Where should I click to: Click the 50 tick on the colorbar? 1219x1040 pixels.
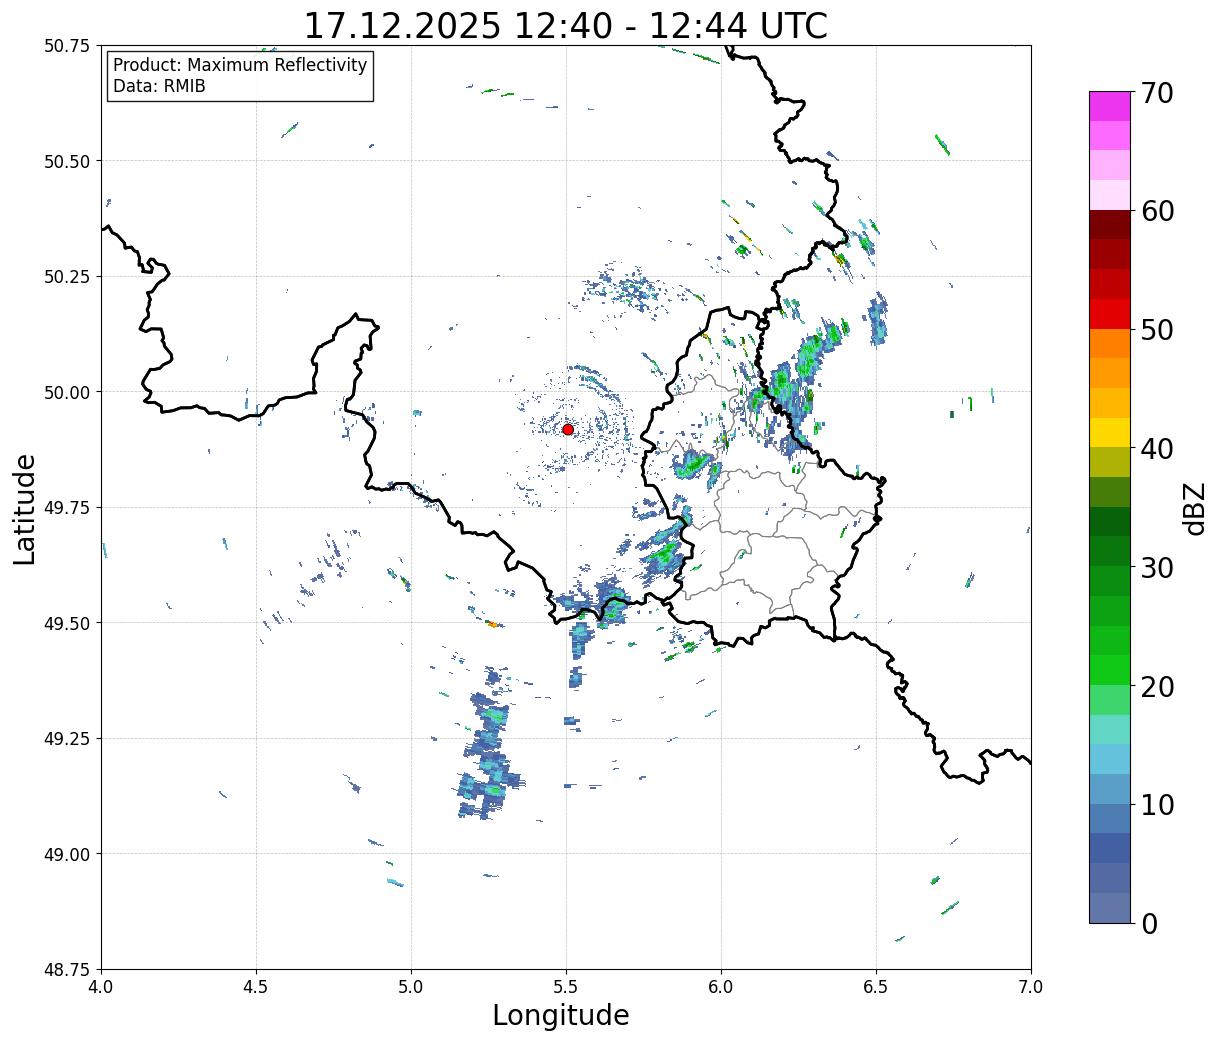pos(1156,330)
